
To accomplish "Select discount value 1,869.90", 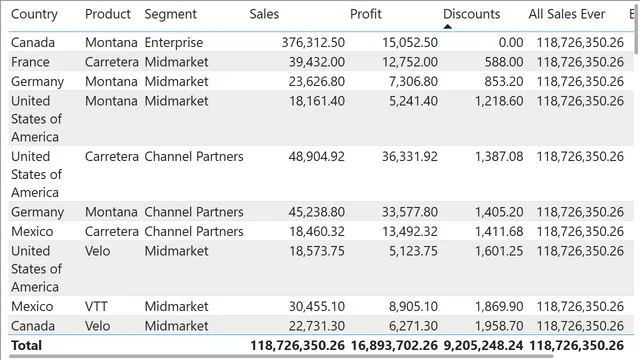I will (x=499, y=307).
